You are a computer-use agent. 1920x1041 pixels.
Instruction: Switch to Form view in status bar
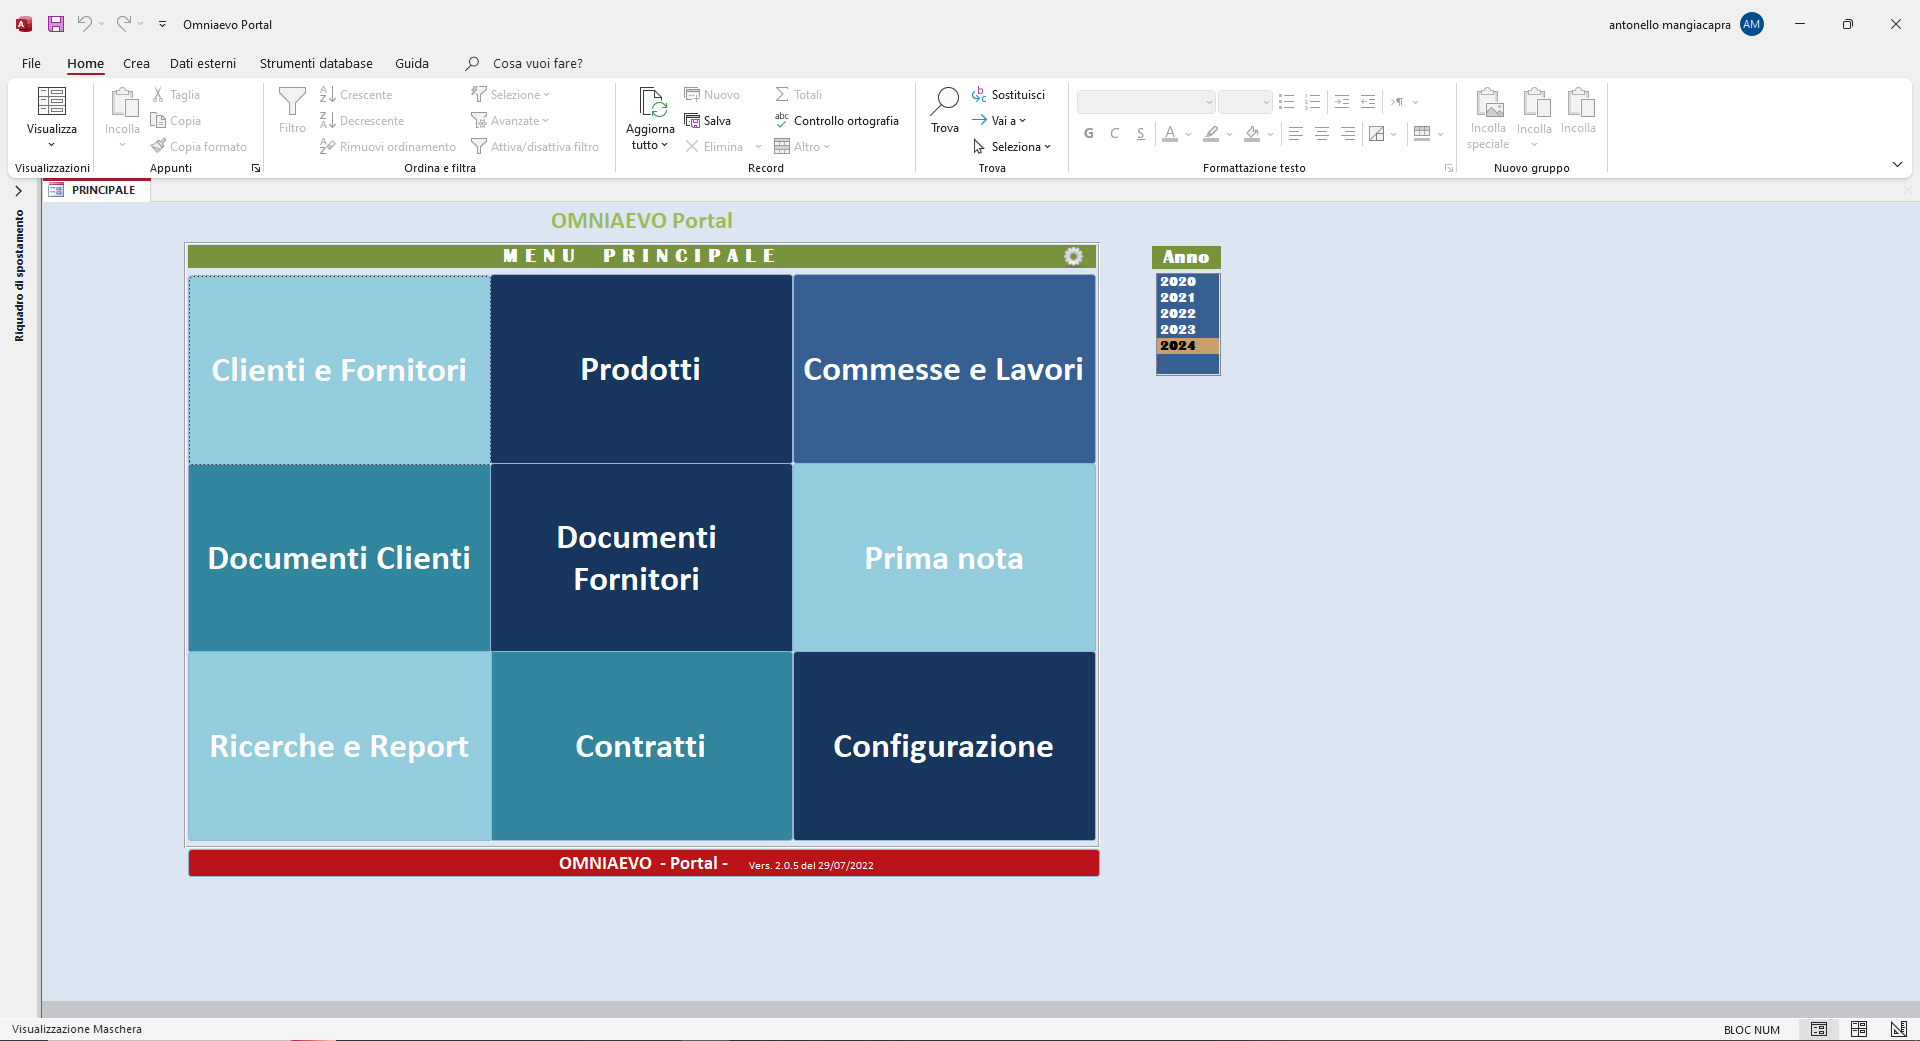1819,1029
